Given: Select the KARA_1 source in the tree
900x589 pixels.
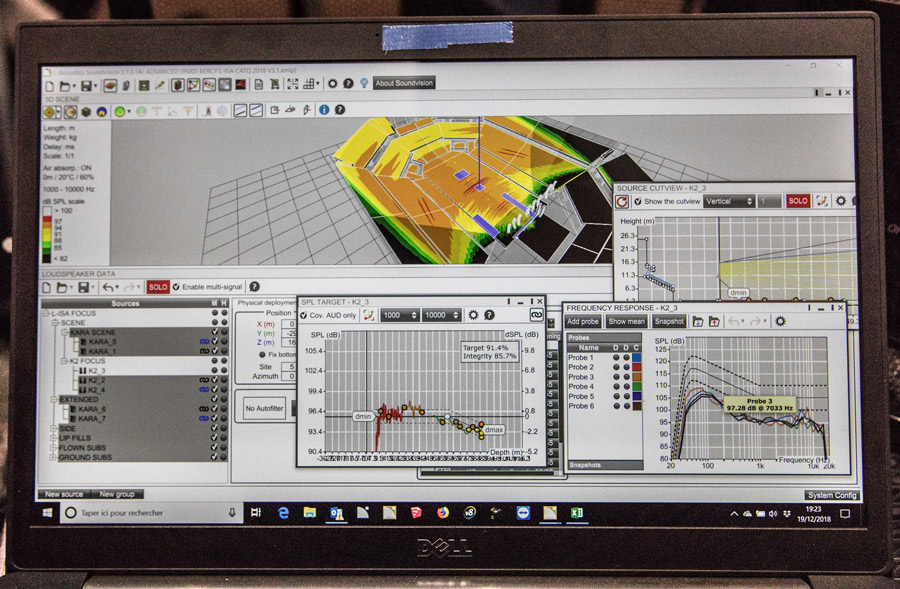Looking at the screenshot, I should pos(102,351).
